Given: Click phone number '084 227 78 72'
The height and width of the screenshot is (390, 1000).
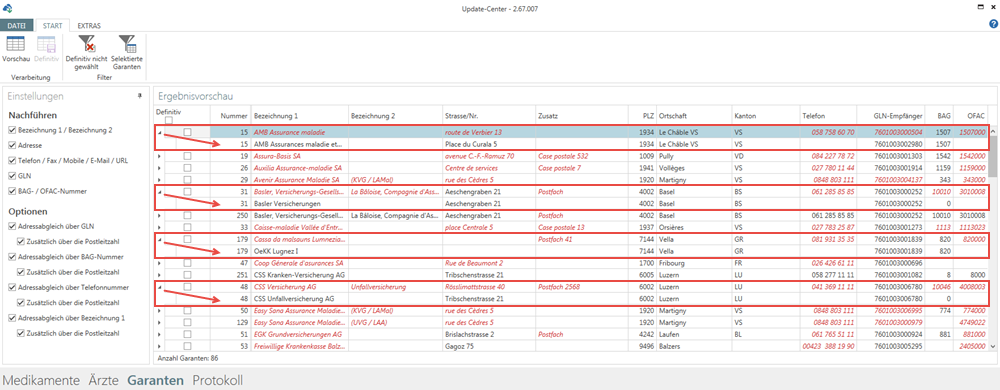Looking at the screenshot, I should click(x=833, y=156).
